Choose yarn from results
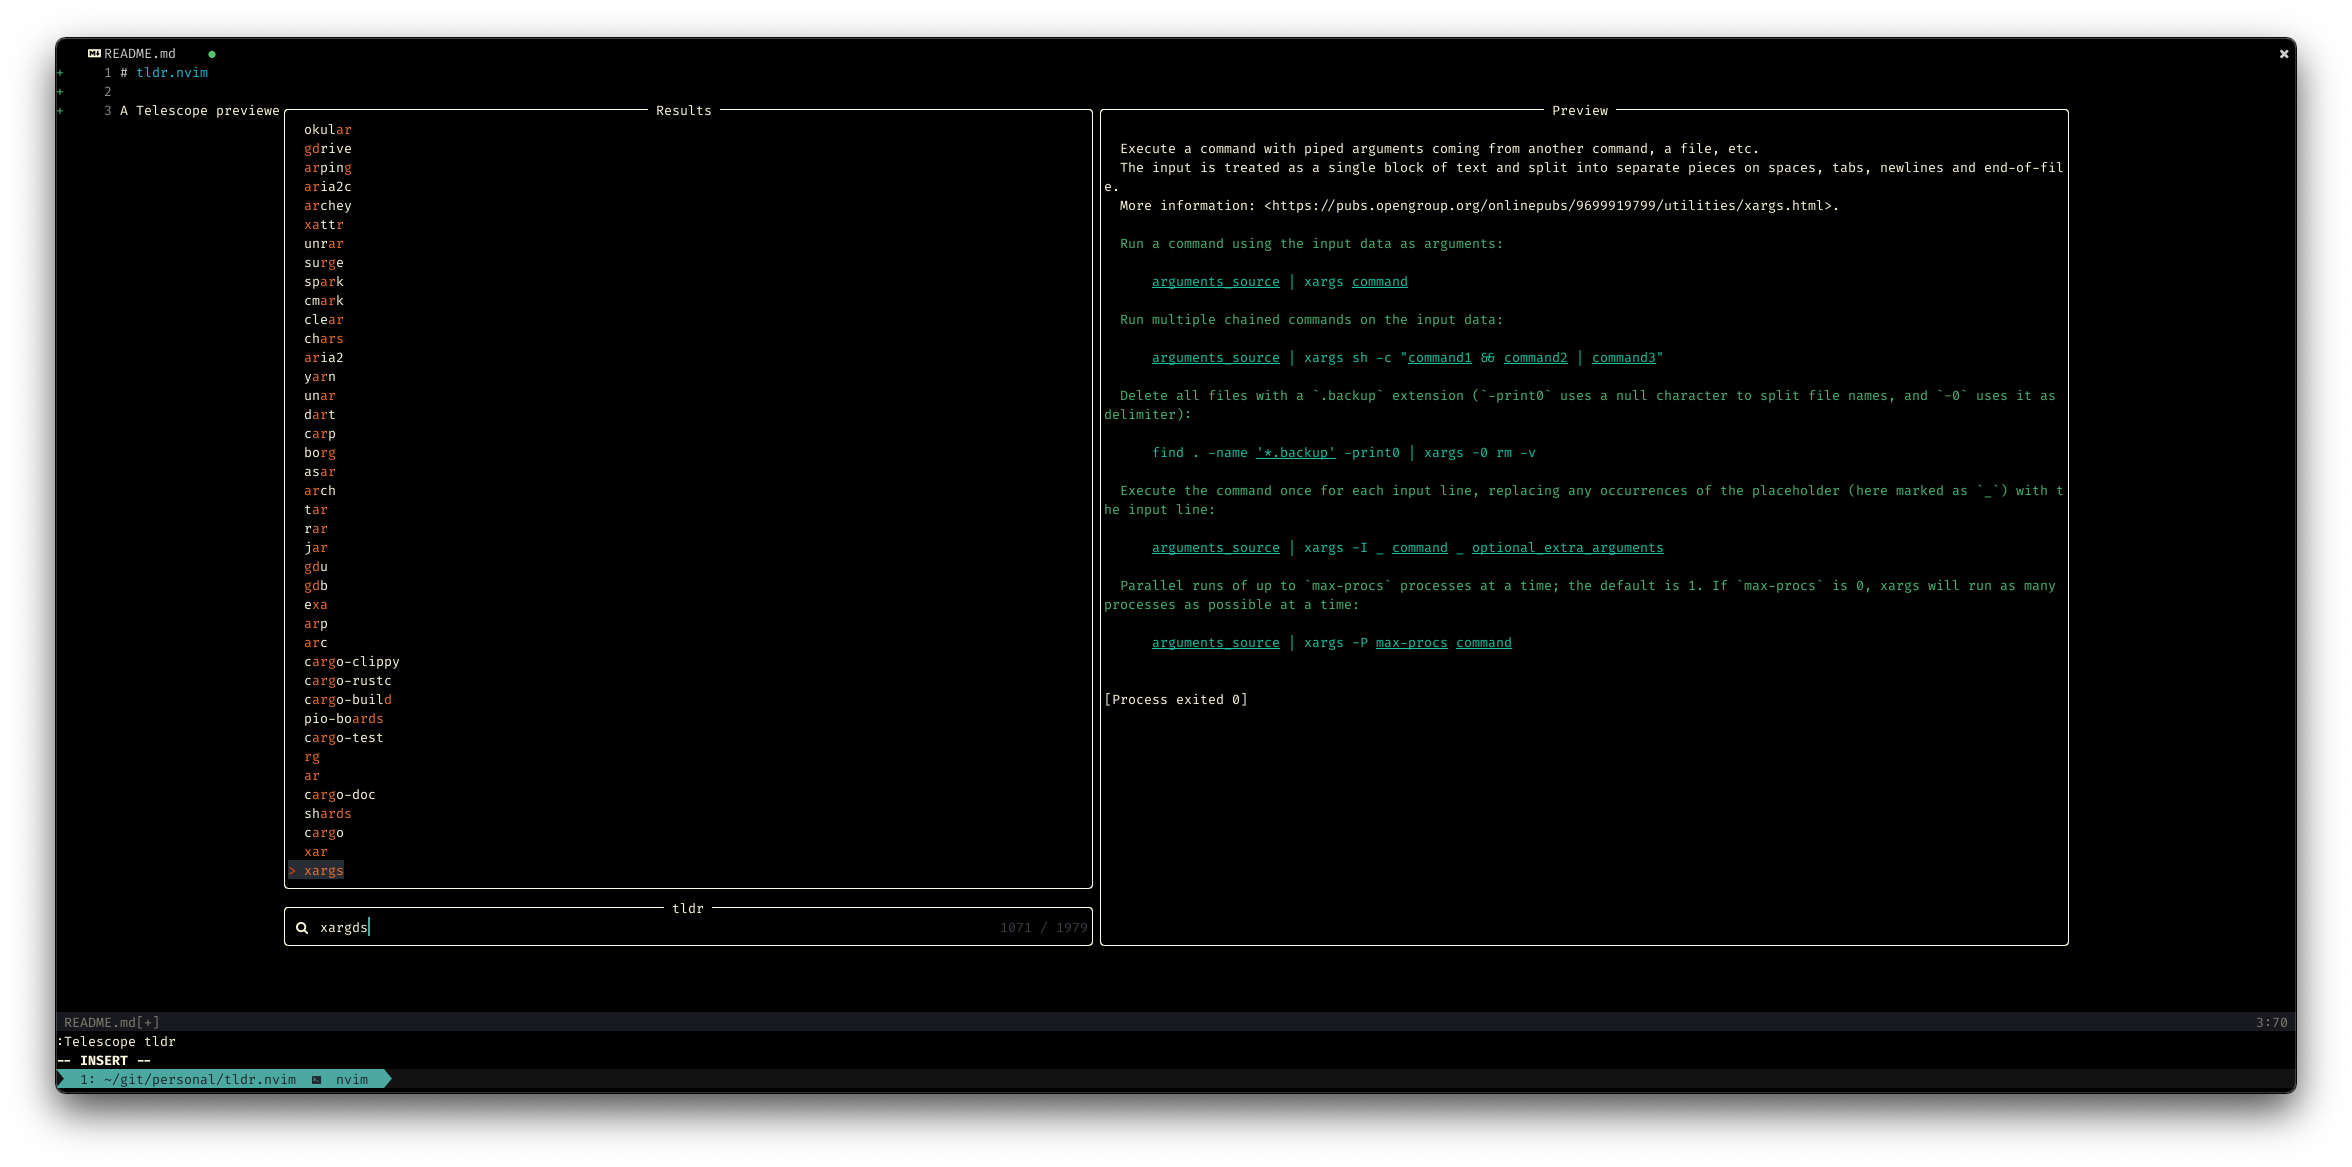The height and width of the screenshot is (1167, 2352). (x=320, y=377)
